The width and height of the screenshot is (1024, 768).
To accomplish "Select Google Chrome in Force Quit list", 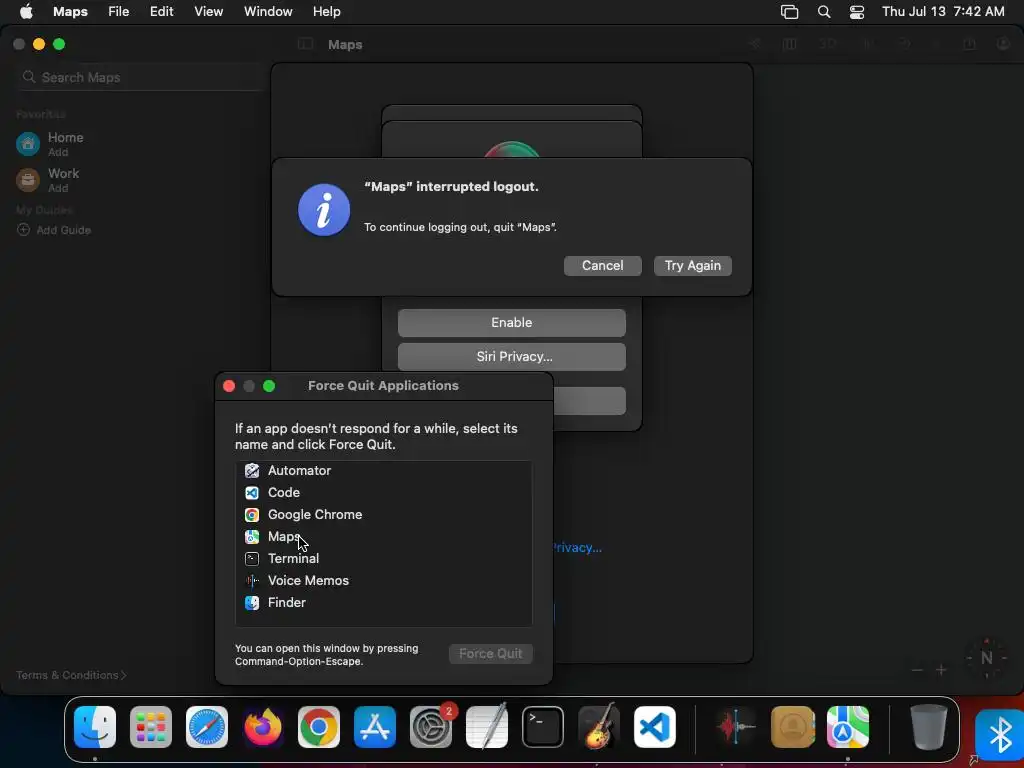I will point(383,515).
